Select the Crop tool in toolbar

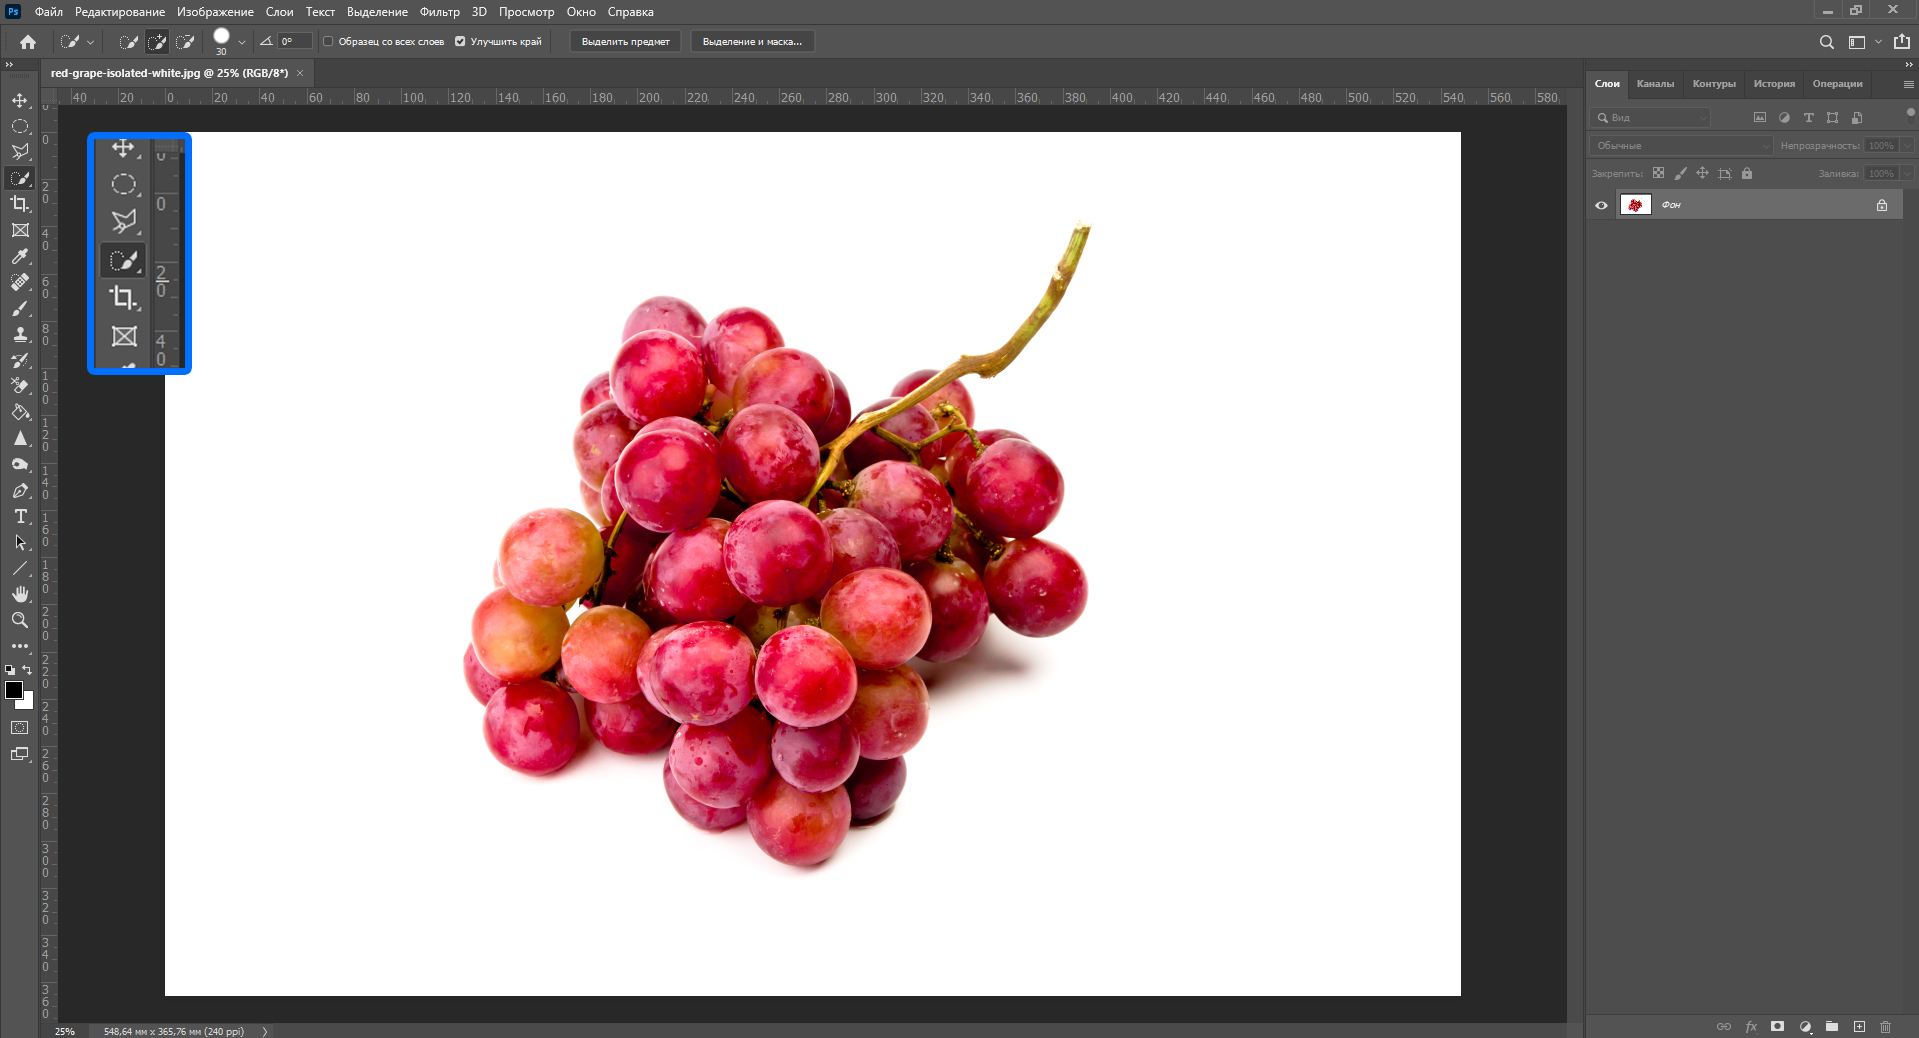[20, 204]
